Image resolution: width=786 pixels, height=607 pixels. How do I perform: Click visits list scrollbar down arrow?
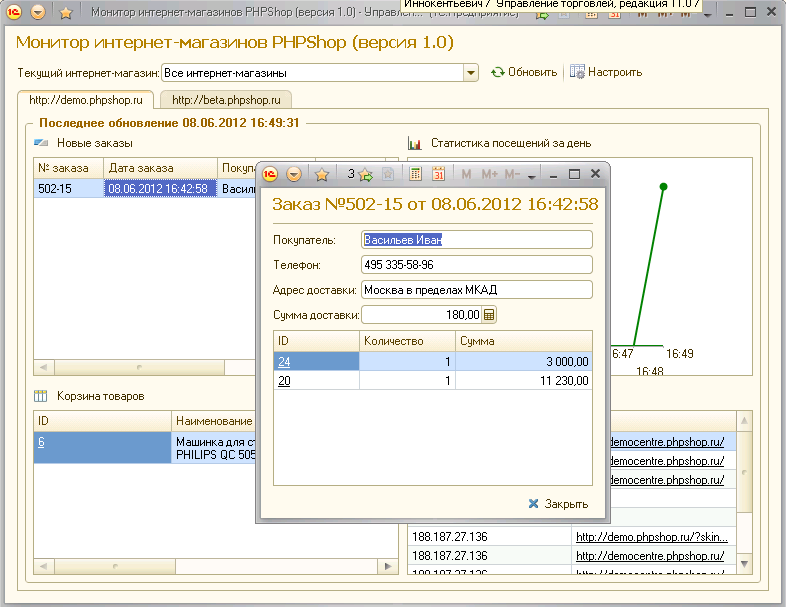click(x=744, y=564)
